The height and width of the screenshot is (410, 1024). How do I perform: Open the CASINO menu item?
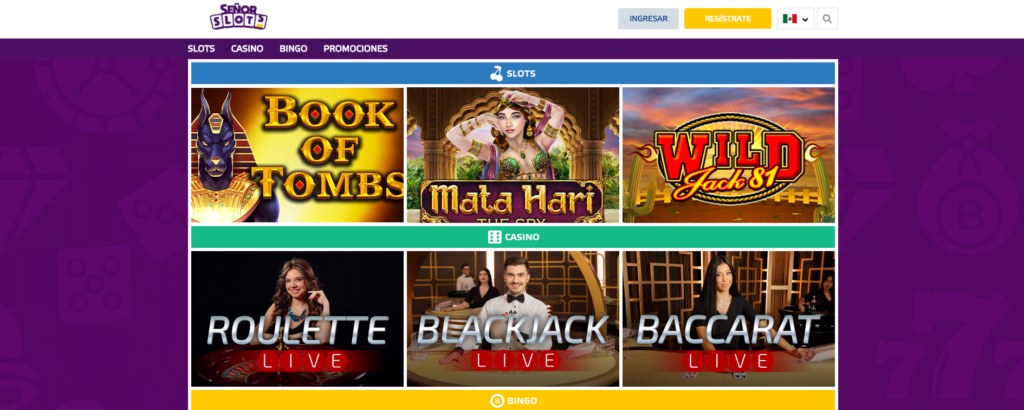pos(247,48)
